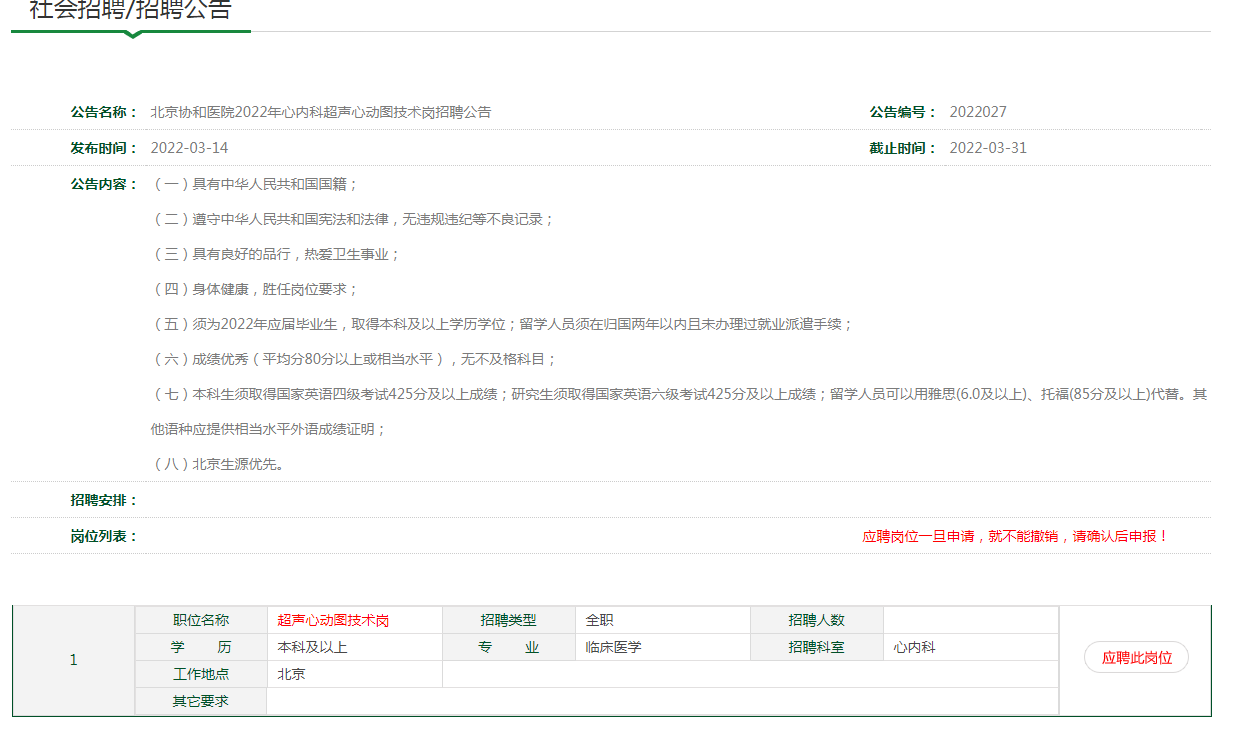This screenshot has width=1255, height=743.
Task: Open the 社会招聘/招聘公告 heading tab
Action: [x=130, y=11]
